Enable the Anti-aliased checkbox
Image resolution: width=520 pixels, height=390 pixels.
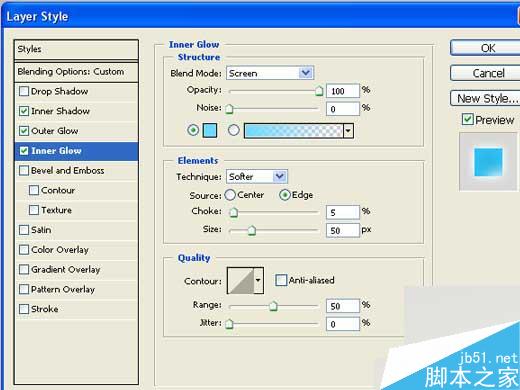tap(281, 280)
